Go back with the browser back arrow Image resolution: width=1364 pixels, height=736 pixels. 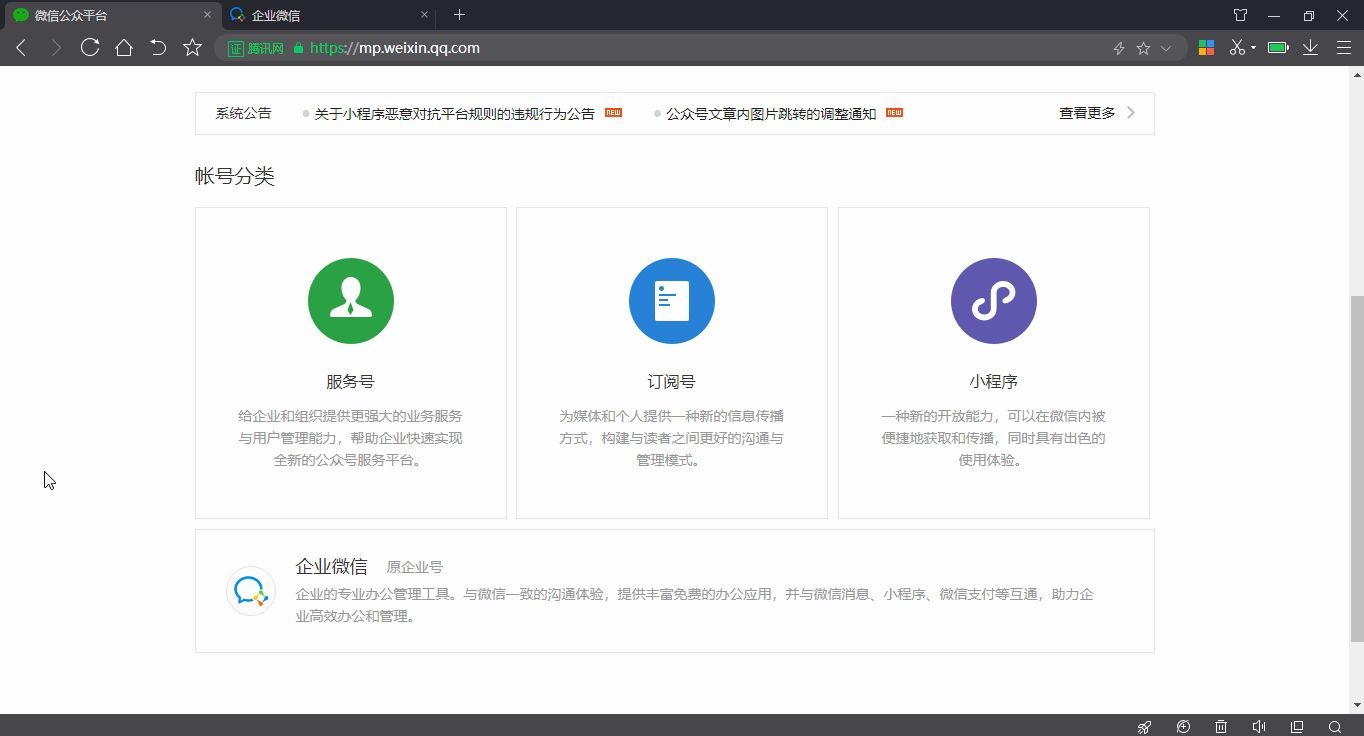(x=21, y=48)
